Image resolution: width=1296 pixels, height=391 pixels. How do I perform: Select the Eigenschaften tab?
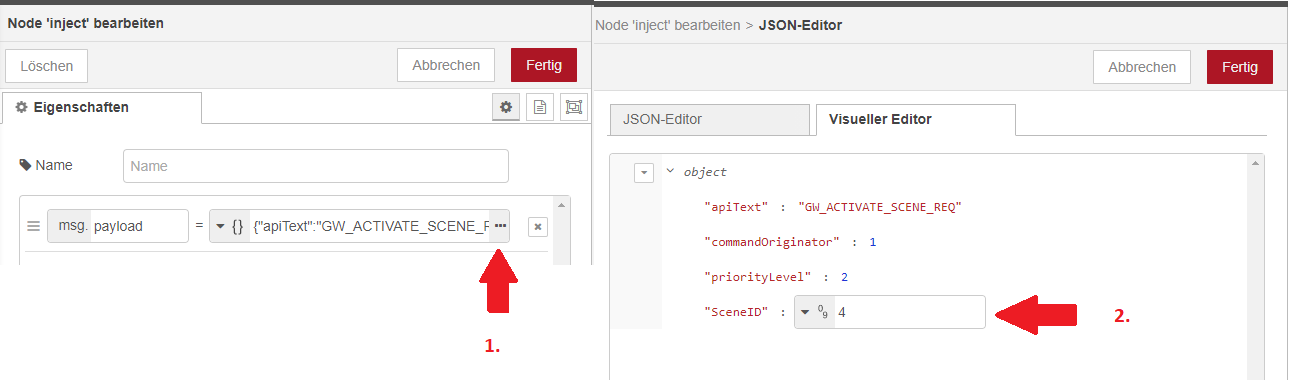click(102, 107)
